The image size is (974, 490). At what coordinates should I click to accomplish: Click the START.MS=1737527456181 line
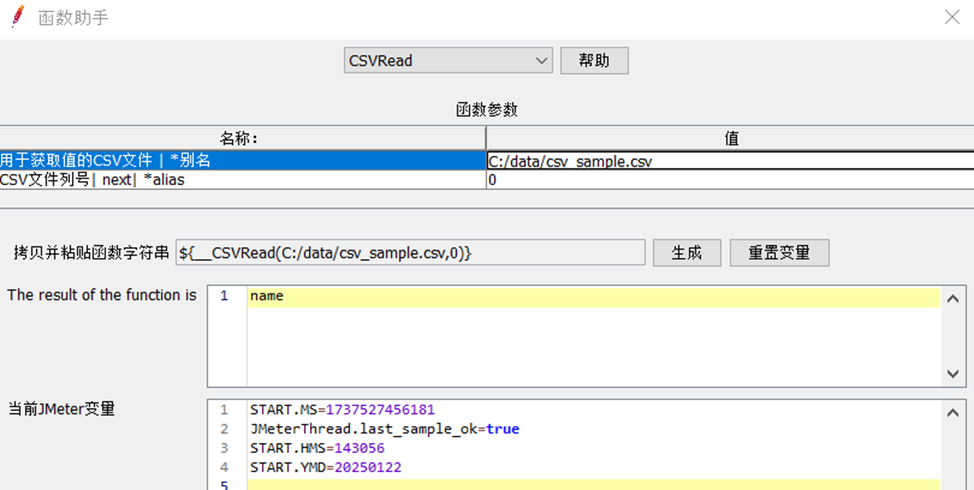343,411
